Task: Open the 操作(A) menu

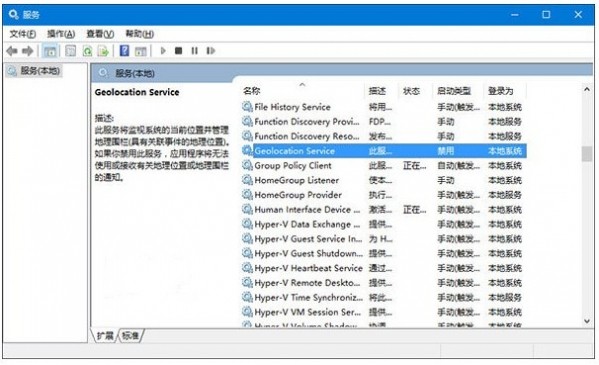Action: point(61,34)
